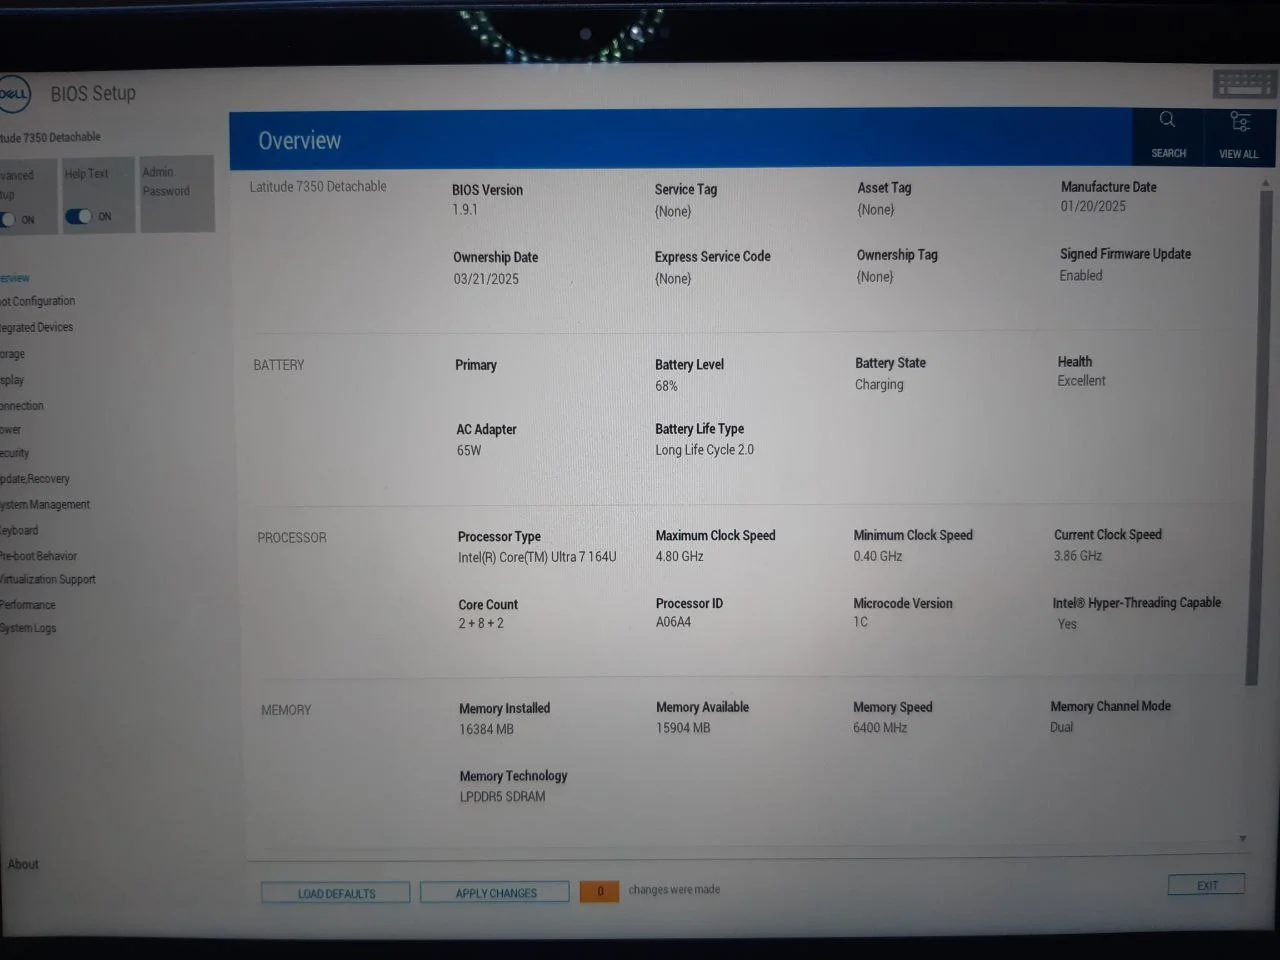Click the EXIT button
This screenshot has width=1280, height=960.
[x=1207, y=885]
